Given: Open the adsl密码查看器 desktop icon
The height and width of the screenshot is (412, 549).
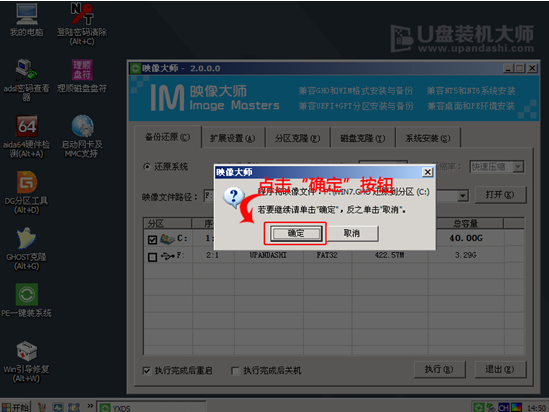Looking at the screenshot, I should point(27,80).
